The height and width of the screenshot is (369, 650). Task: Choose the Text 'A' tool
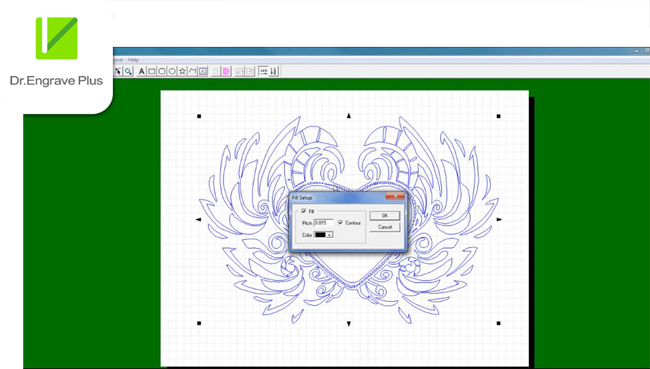tap(142, 71)
